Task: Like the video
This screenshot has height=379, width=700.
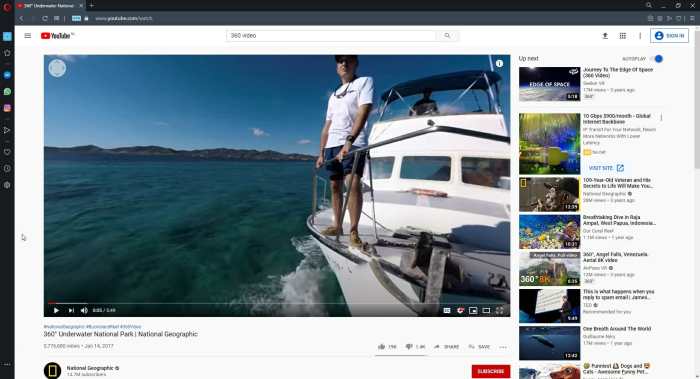Action: pos(388,347)
